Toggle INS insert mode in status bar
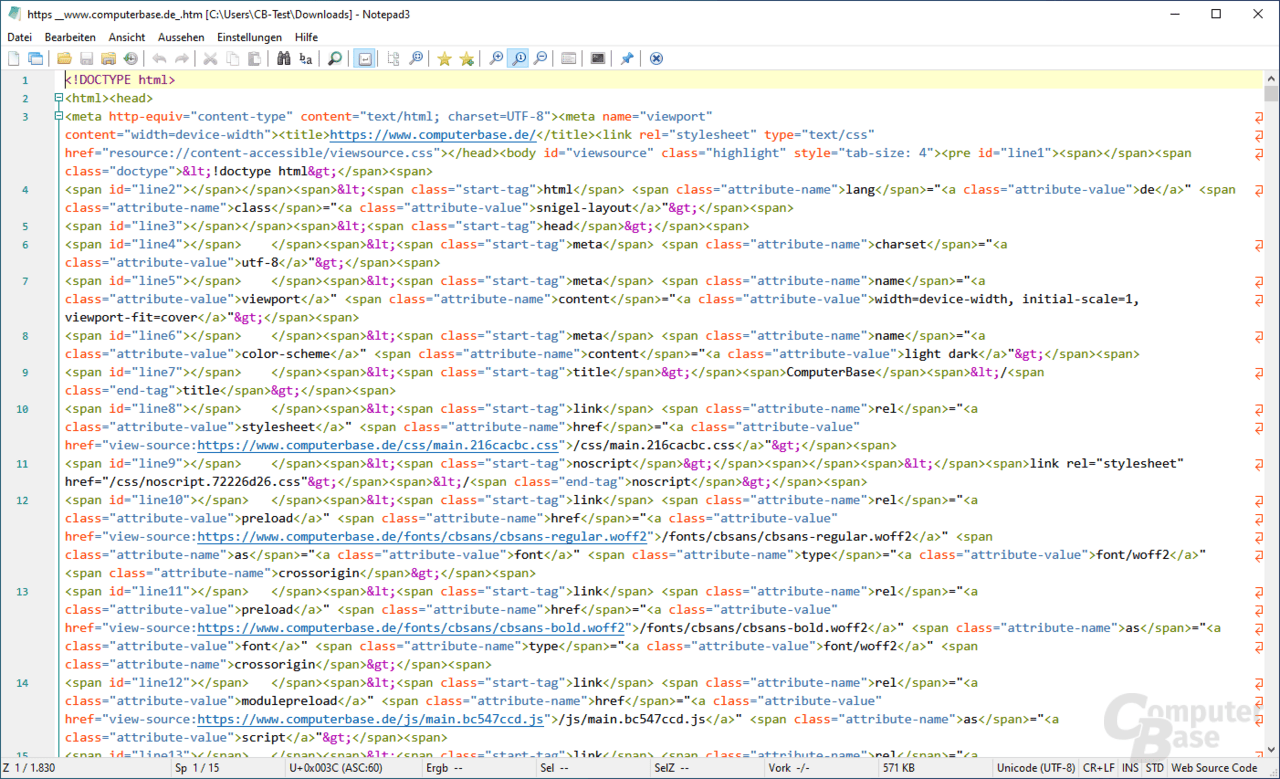The height and width of the screenshot is (779, 1280). point(1130,768)
